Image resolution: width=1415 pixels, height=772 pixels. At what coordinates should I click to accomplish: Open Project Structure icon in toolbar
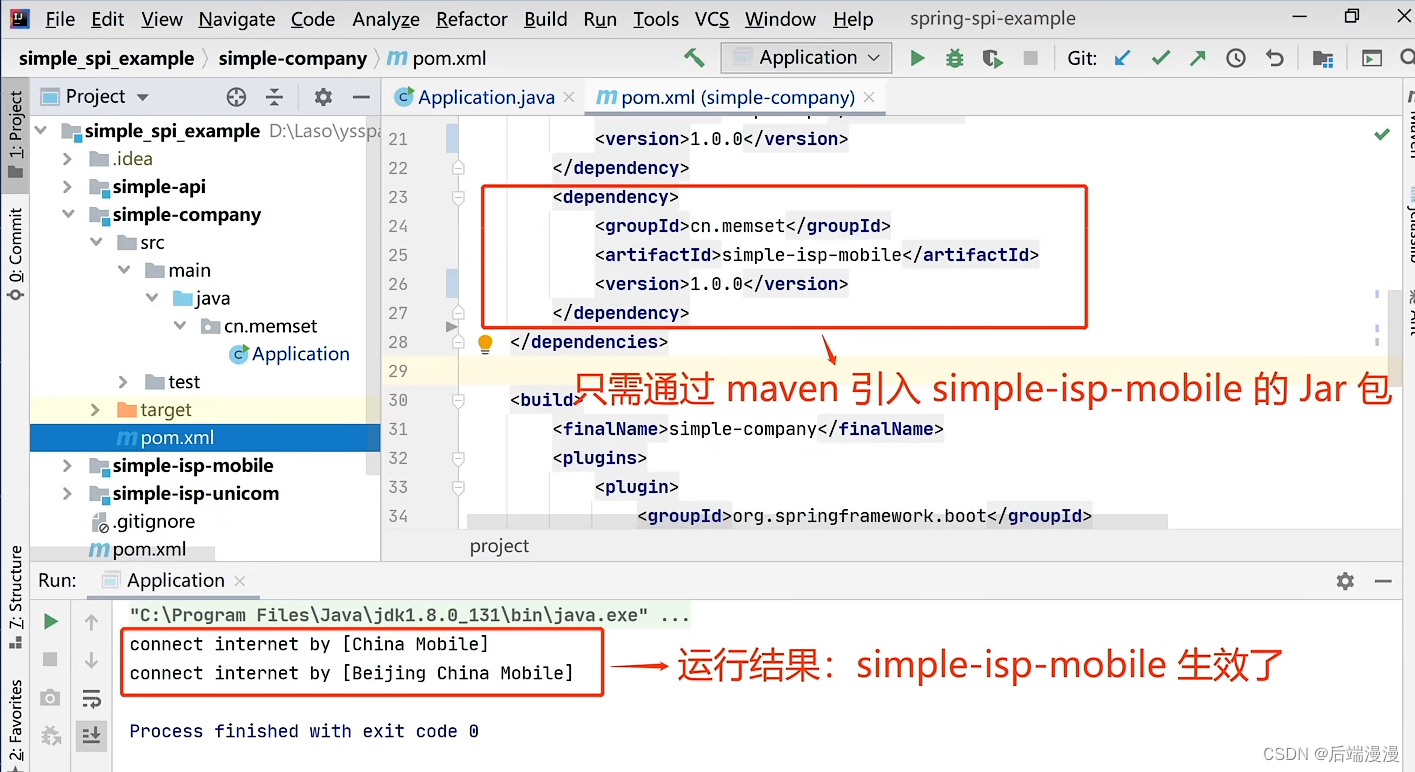click(1322, 58)
